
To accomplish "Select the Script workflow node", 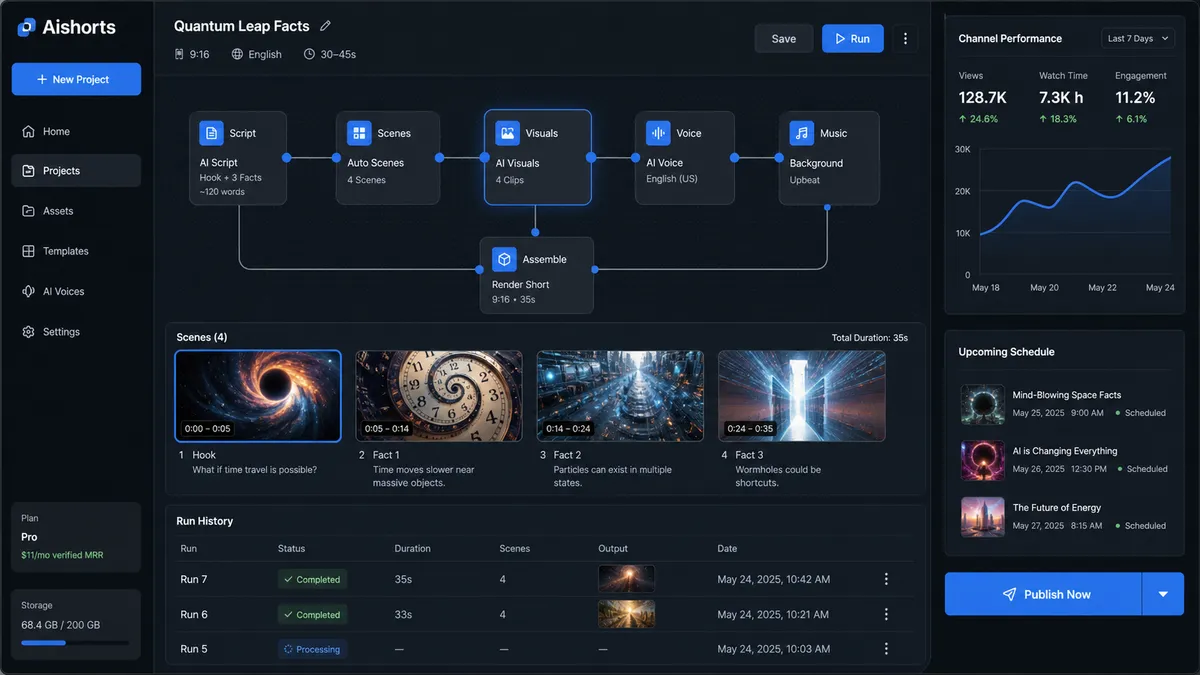I will [238, 158].
